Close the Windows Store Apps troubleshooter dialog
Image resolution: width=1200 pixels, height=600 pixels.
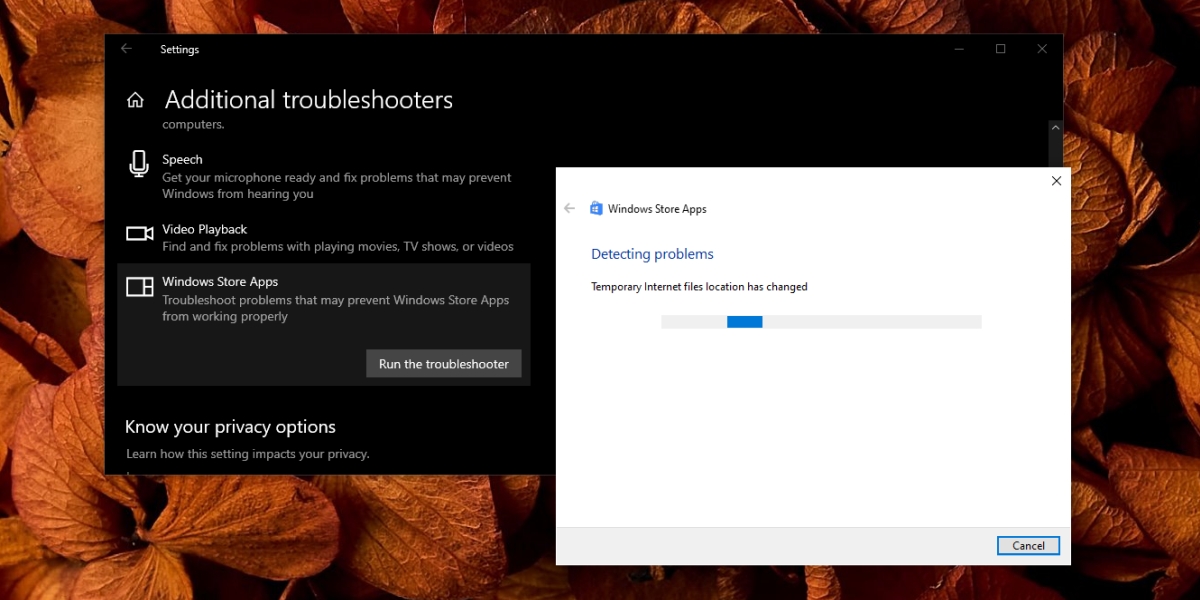point(1056,181)
